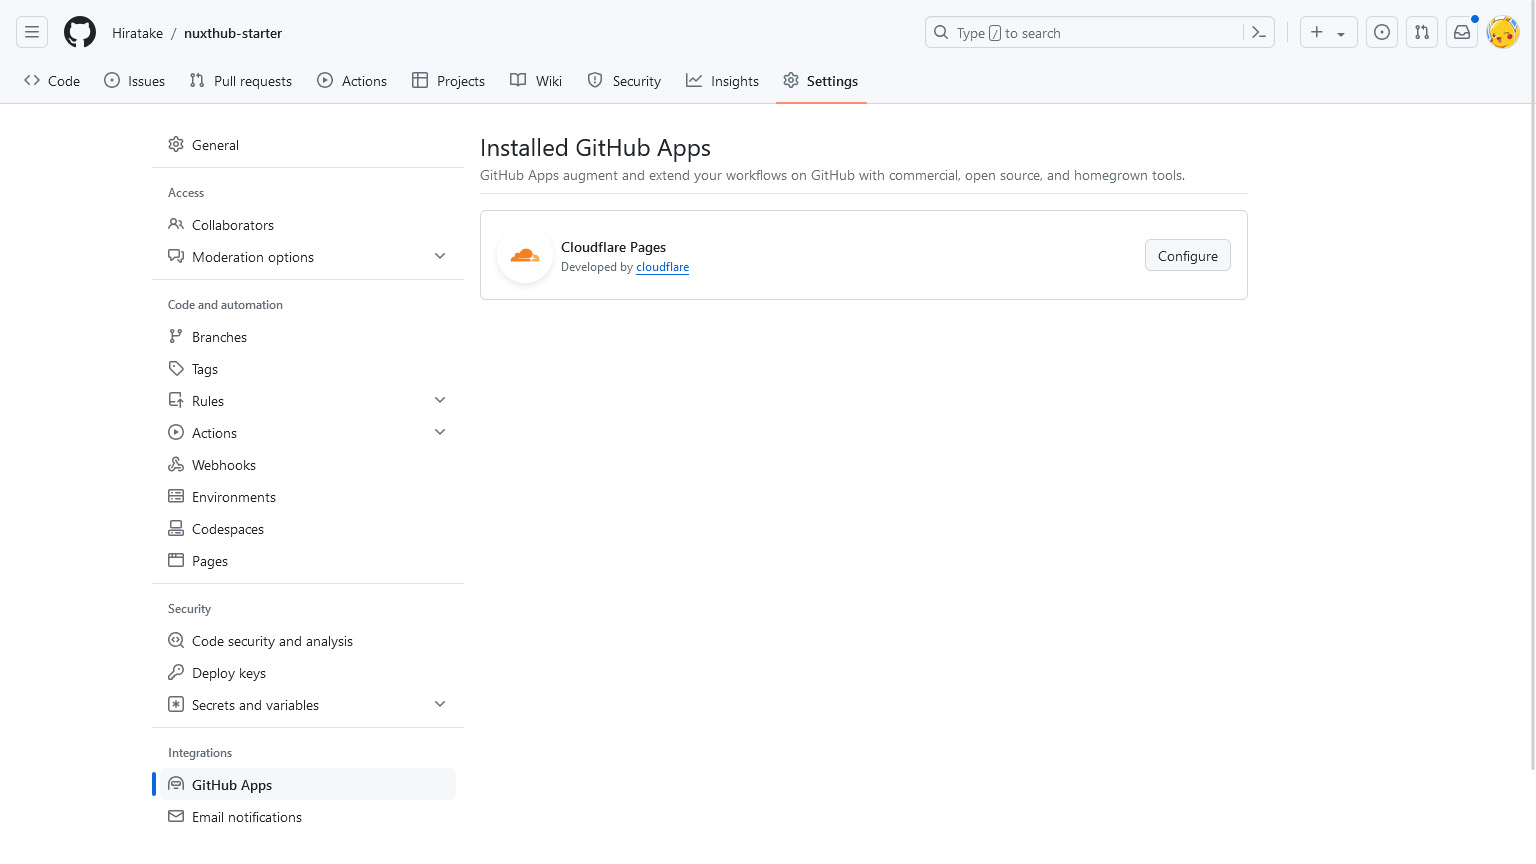This screenshot has width=1536, height=864.
Task: Open the nuxthub-starter repository link
Action: click(x=233, y=33)
